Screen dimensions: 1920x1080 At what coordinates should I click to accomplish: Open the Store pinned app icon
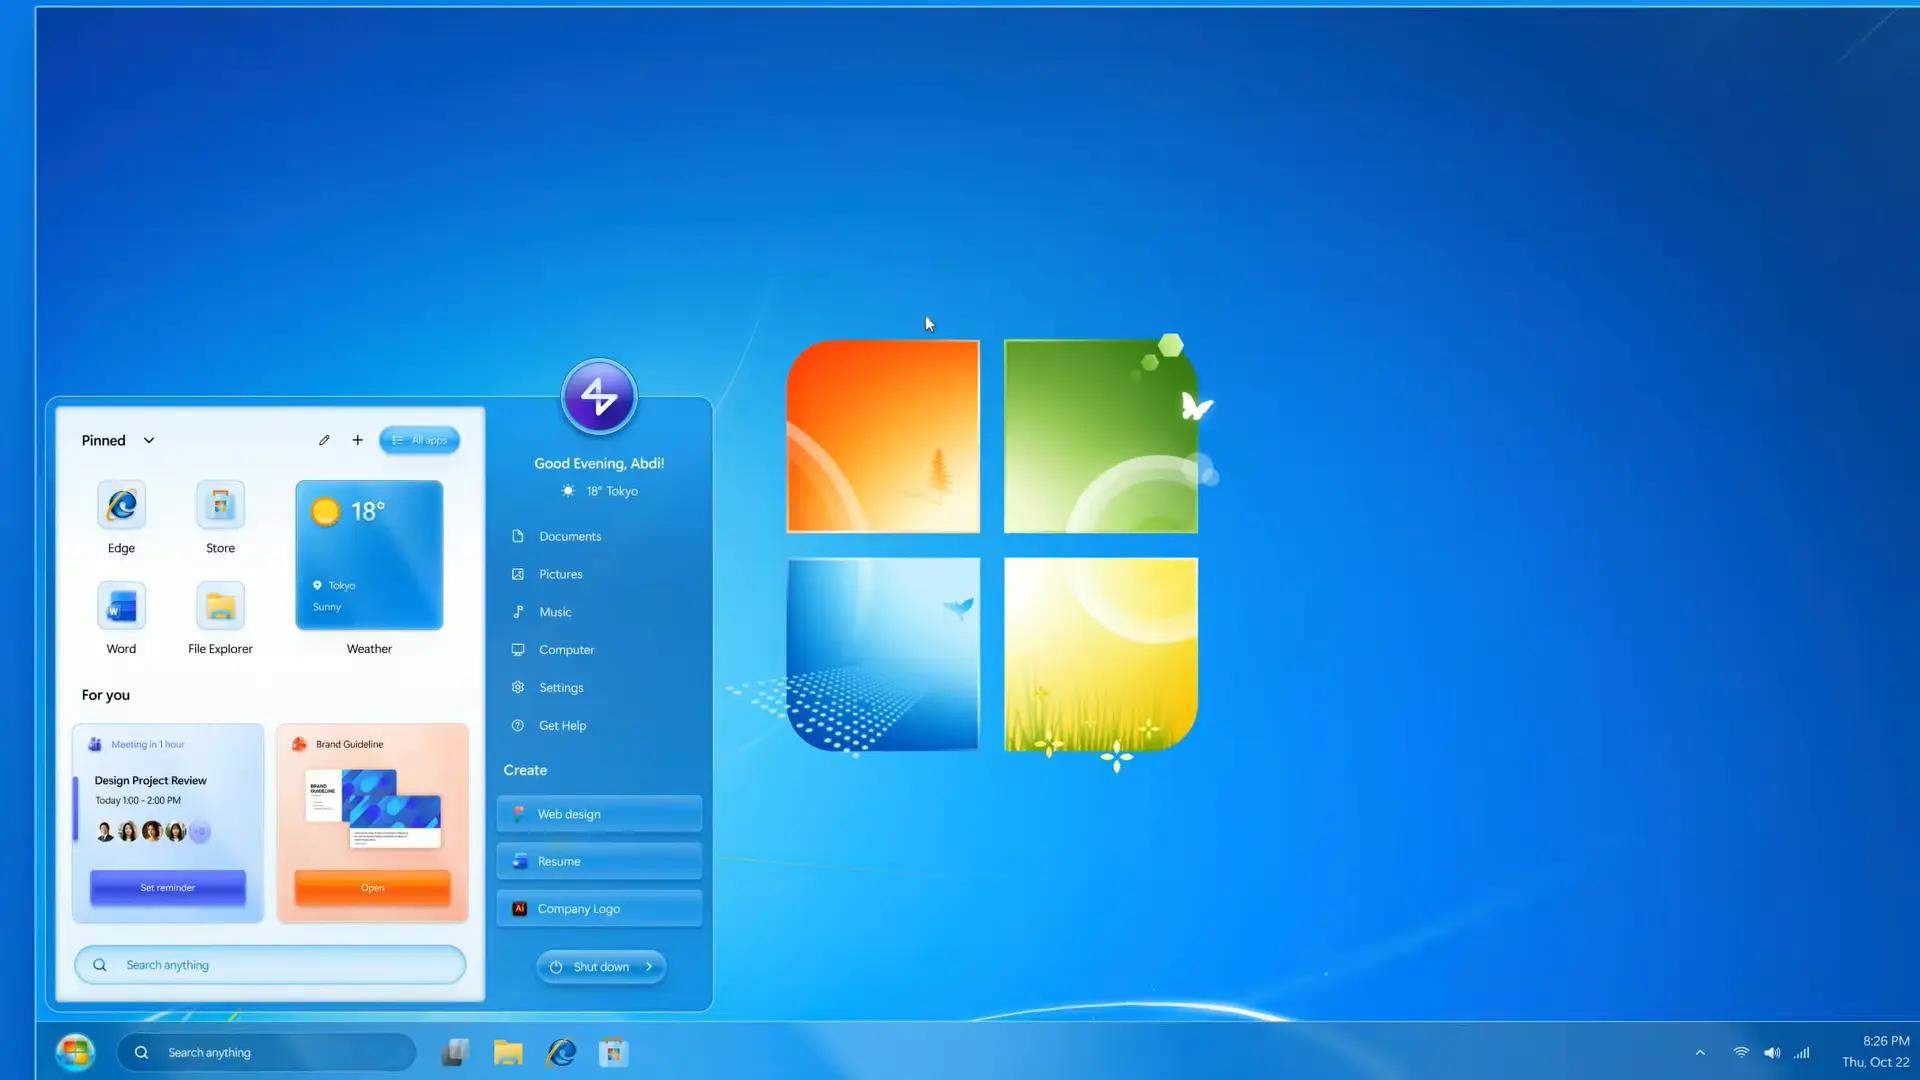[220, 505]
